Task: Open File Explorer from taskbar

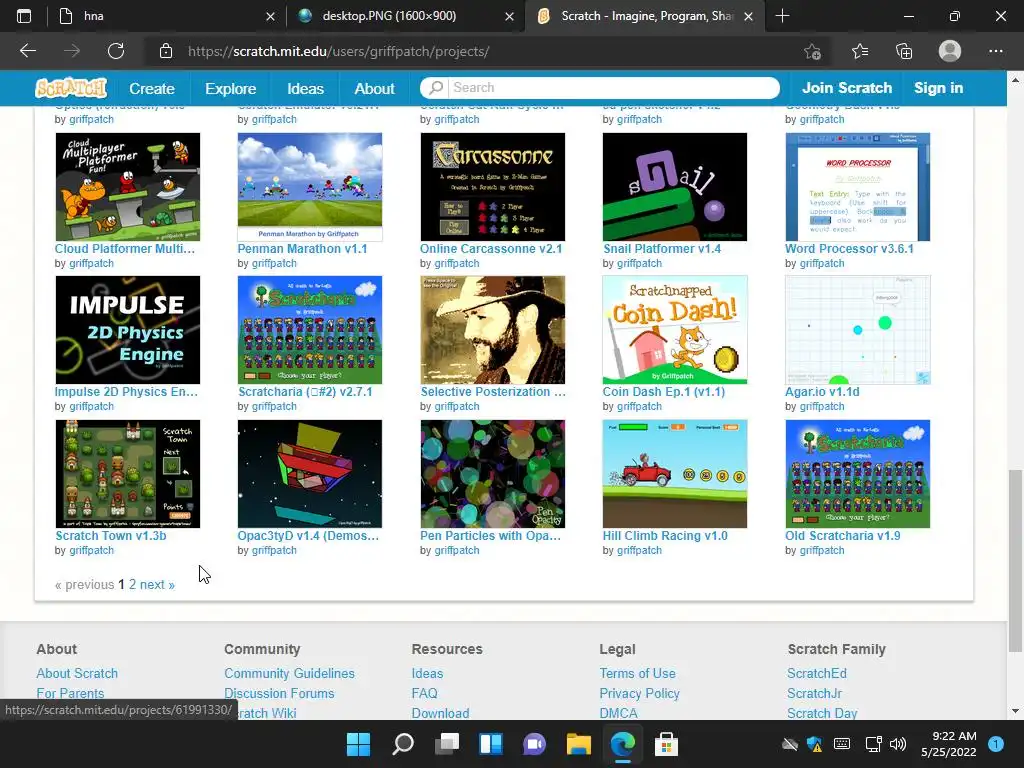Action: coord(579,744)
